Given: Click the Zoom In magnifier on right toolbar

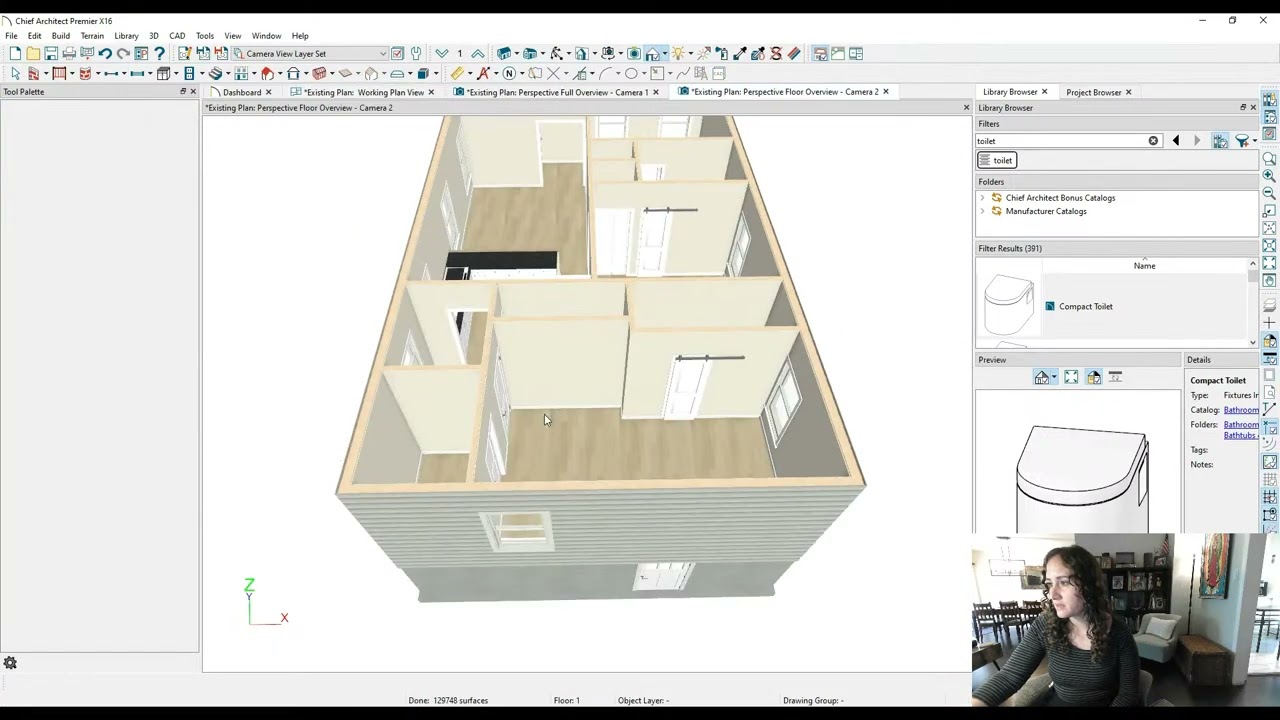Looking at the screenshot, I should (x=1269, y=175).
